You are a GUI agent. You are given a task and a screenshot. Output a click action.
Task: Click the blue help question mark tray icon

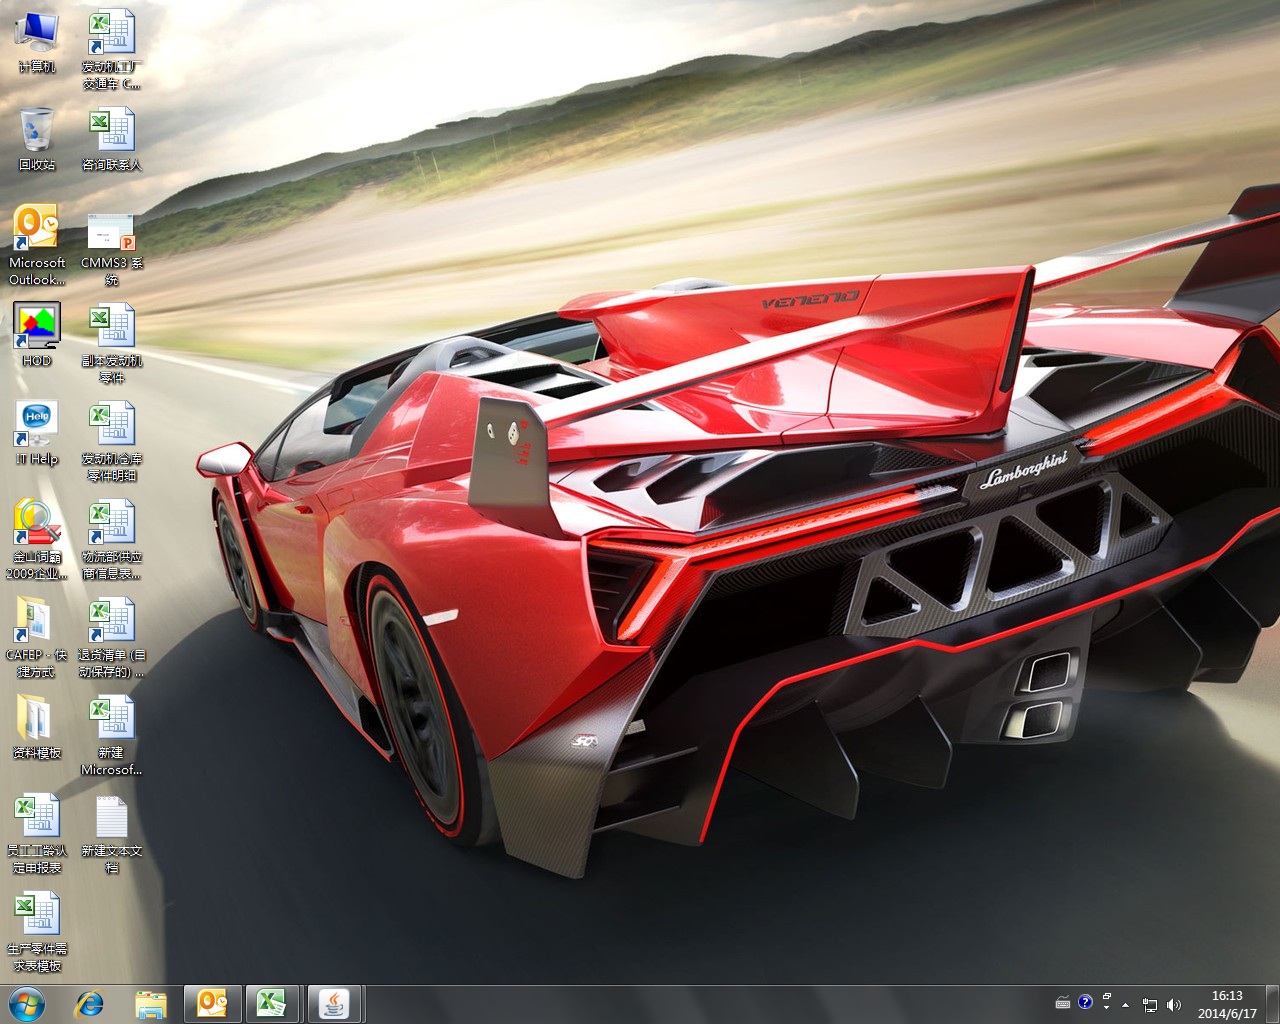click(x=1085, y=1002)
